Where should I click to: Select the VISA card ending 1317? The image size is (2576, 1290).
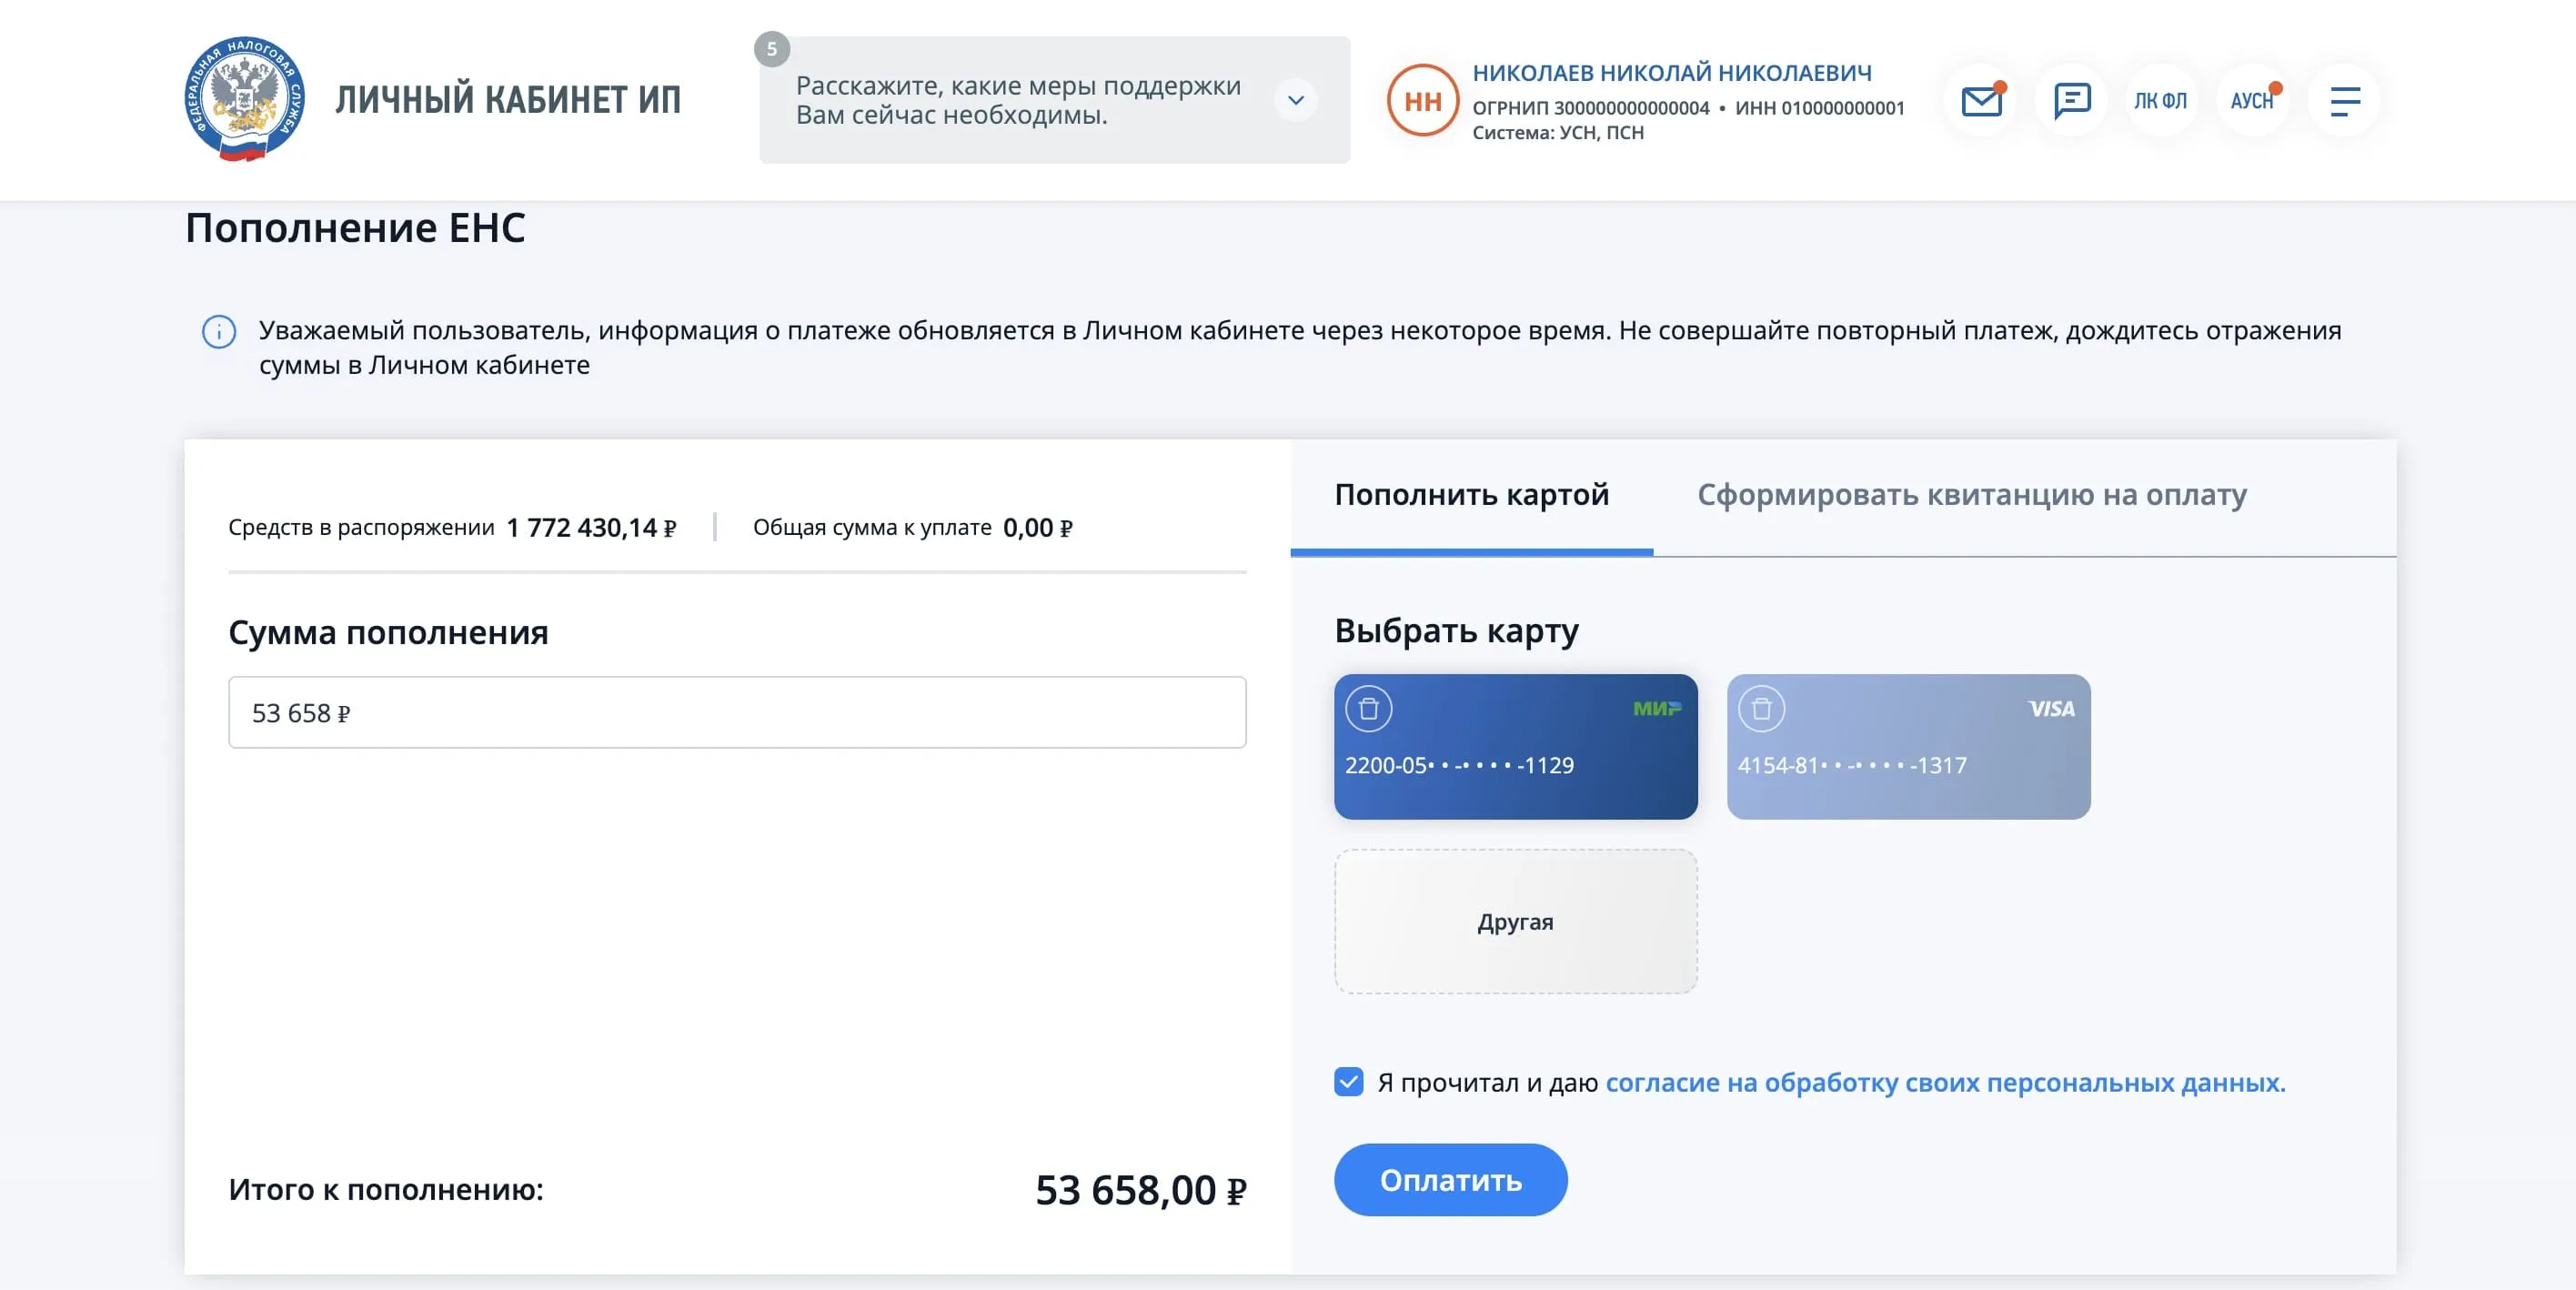1908,766
